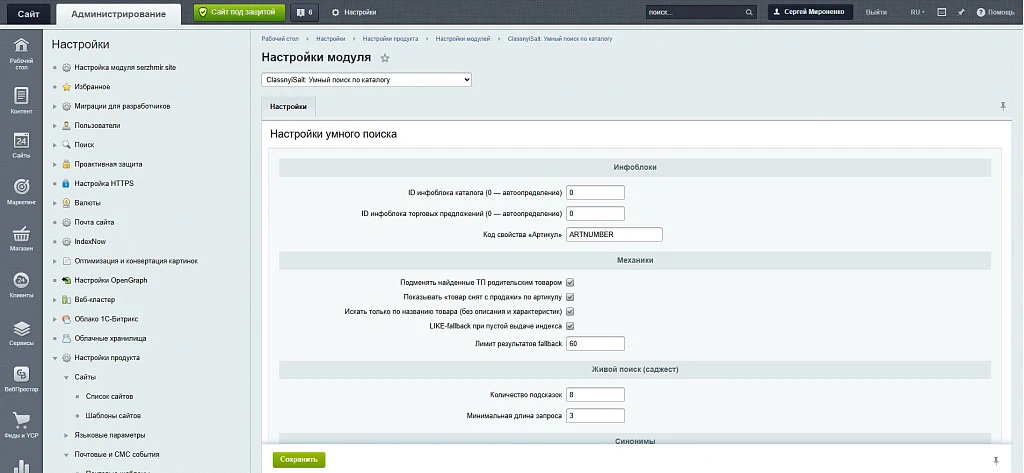
Task: Click the Пользователи tree icon
Action: pos(66,125)
